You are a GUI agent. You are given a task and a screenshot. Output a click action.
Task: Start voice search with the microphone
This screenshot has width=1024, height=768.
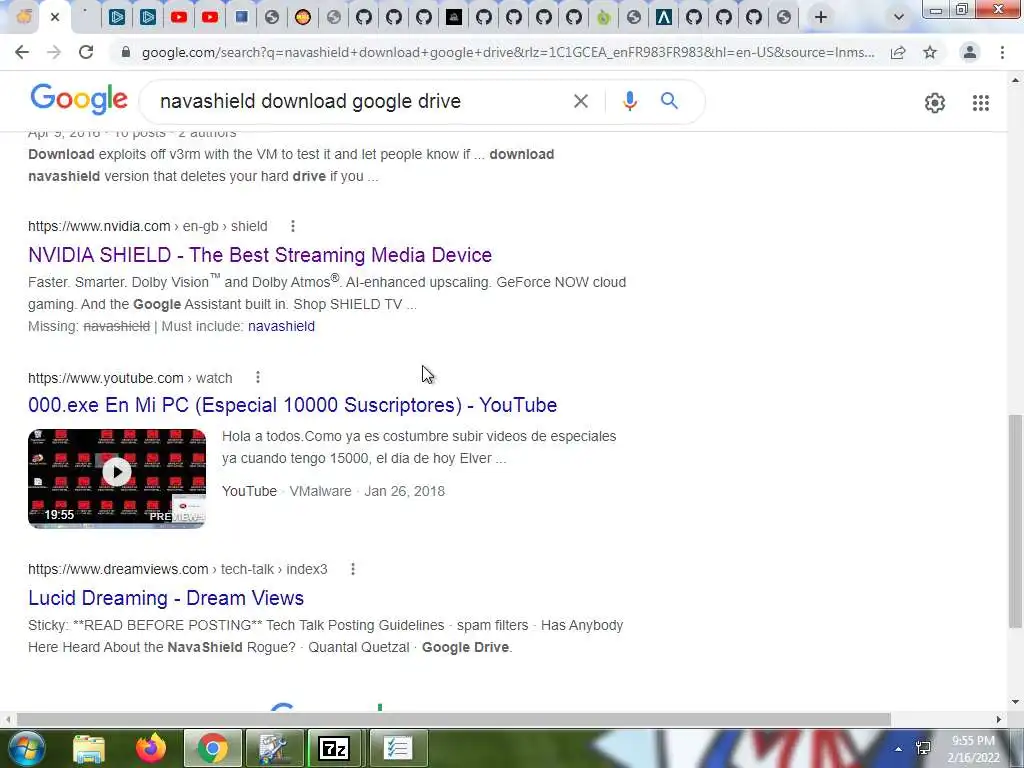tap(630, 101)
